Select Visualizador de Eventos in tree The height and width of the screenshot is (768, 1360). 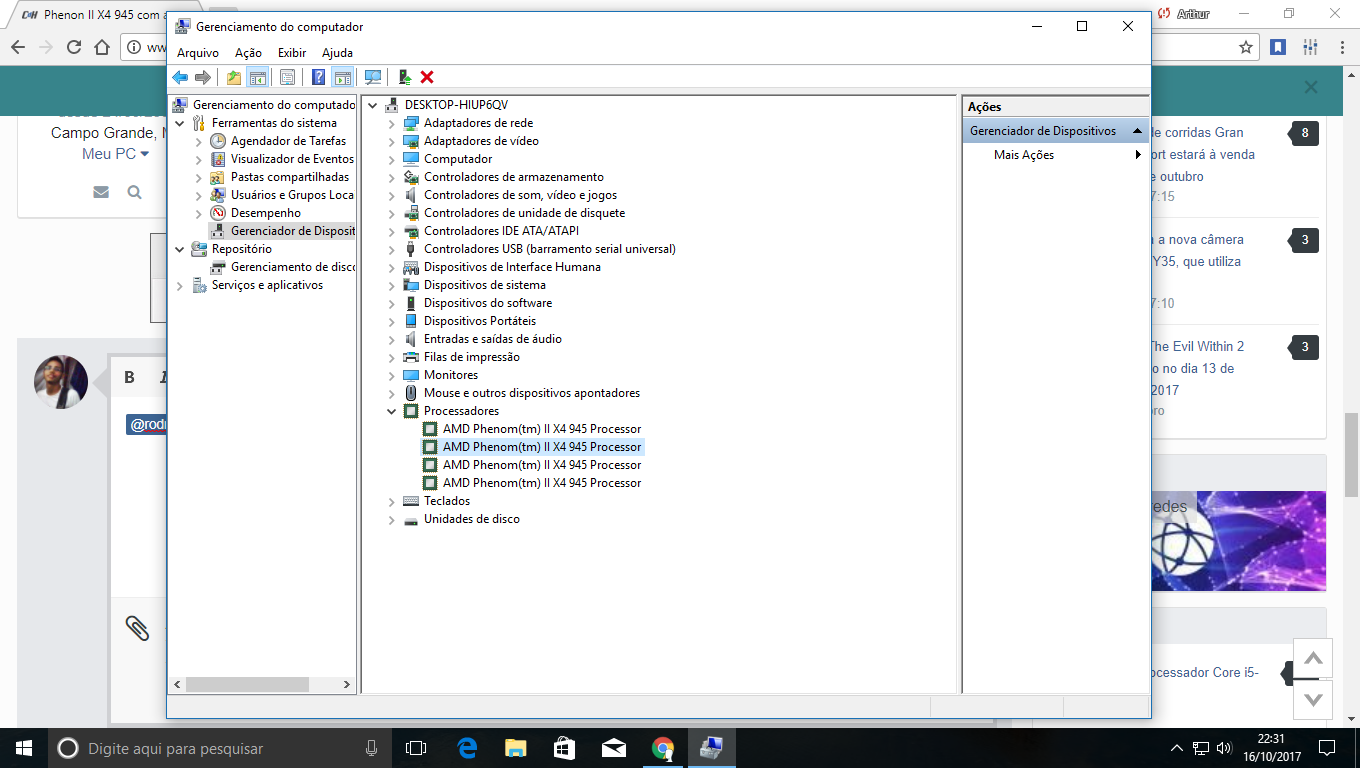[x=292, y=159]
